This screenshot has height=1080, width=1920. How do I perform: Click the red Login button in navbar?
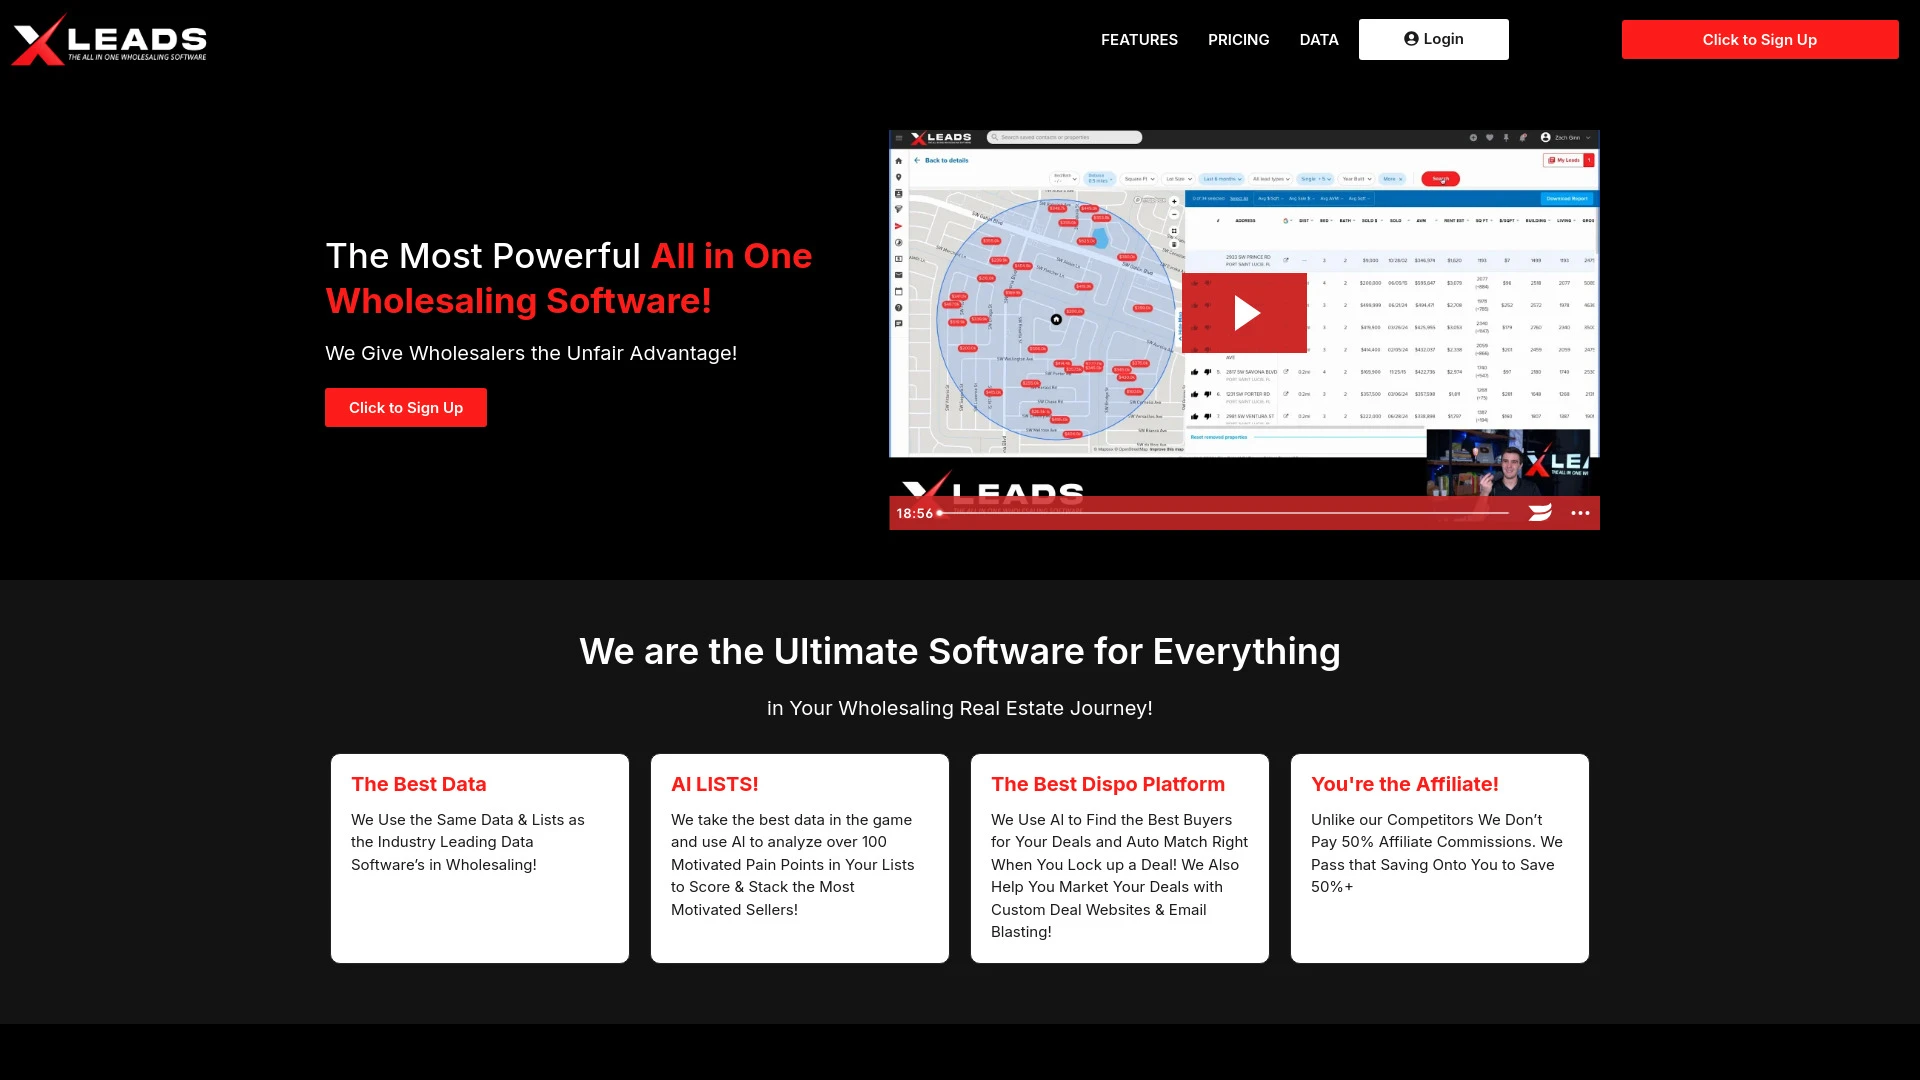click(1433, 38)
